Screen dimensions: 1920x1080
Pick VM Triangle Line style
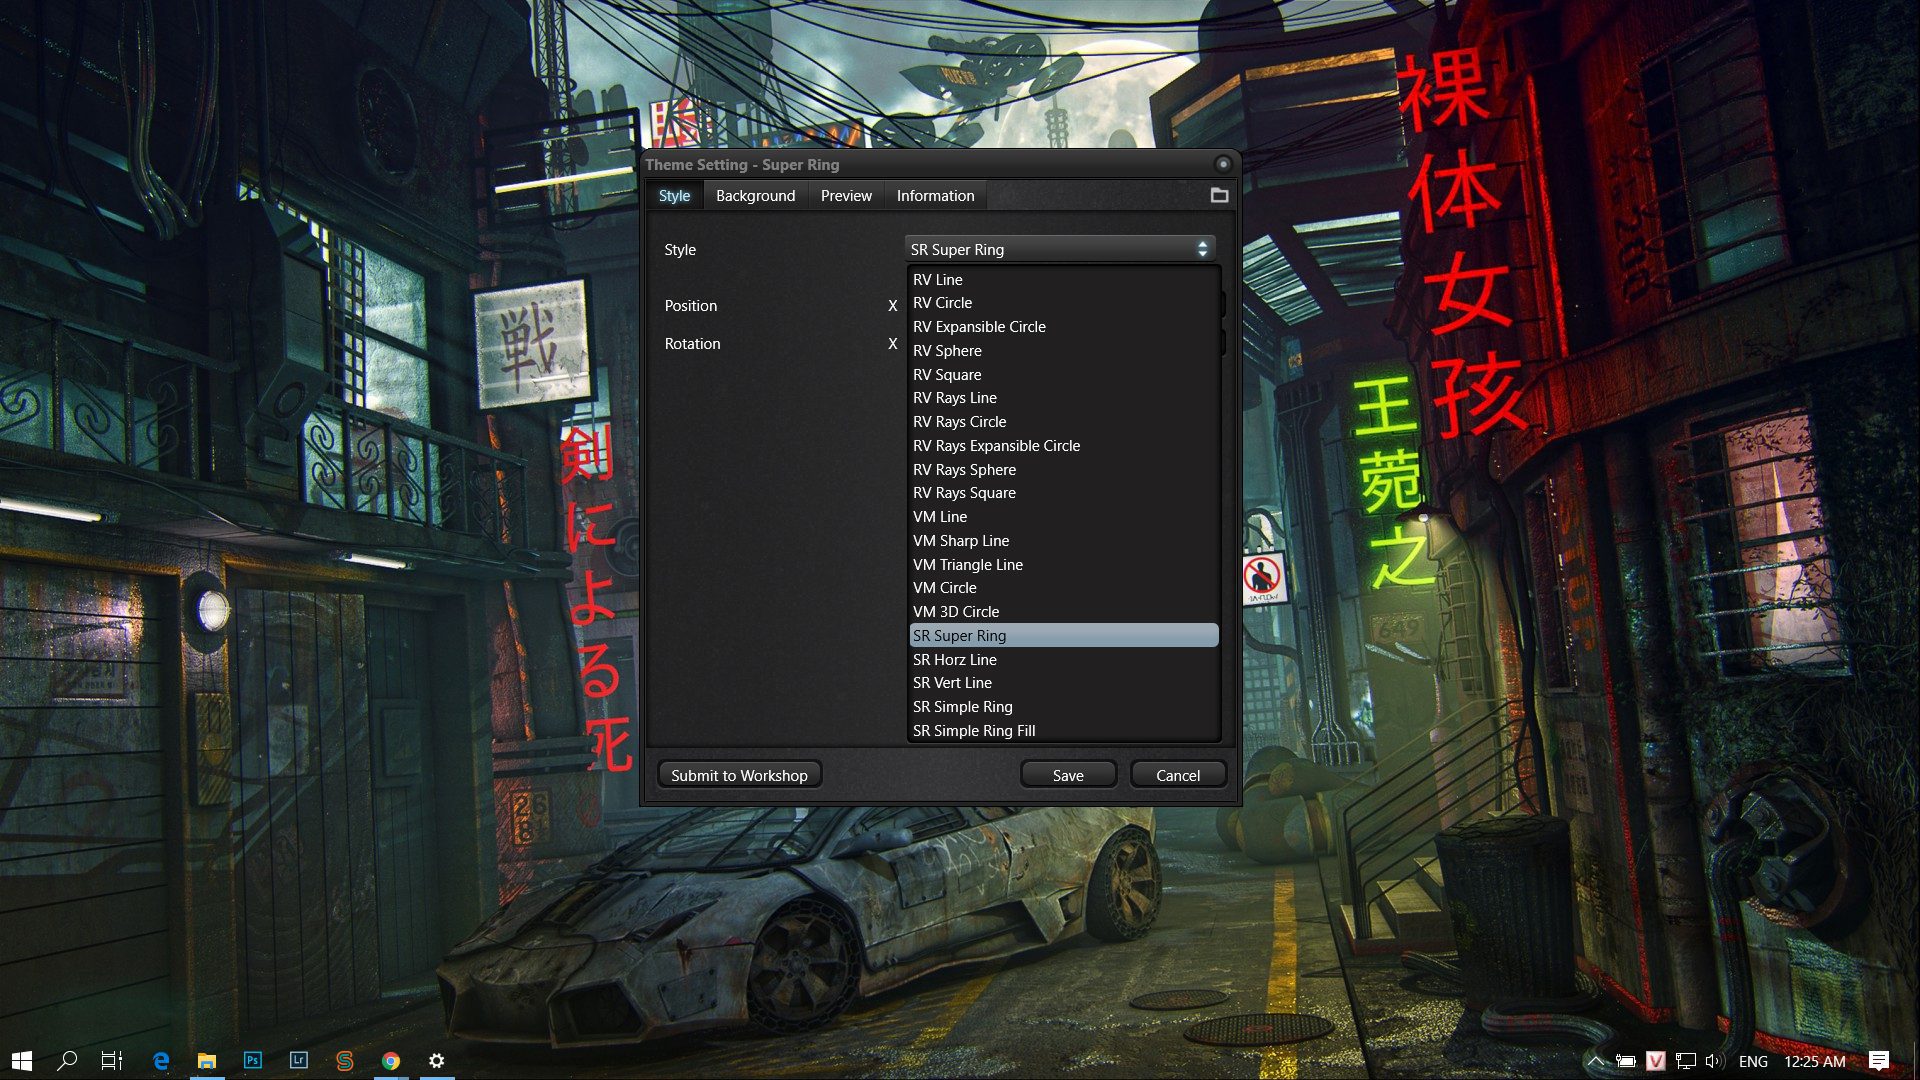point(1064,565)
